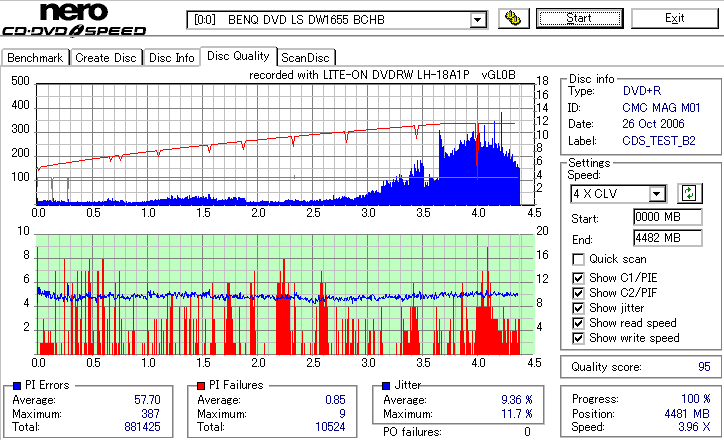Click the End position field 4482 MB

[668, 238]
